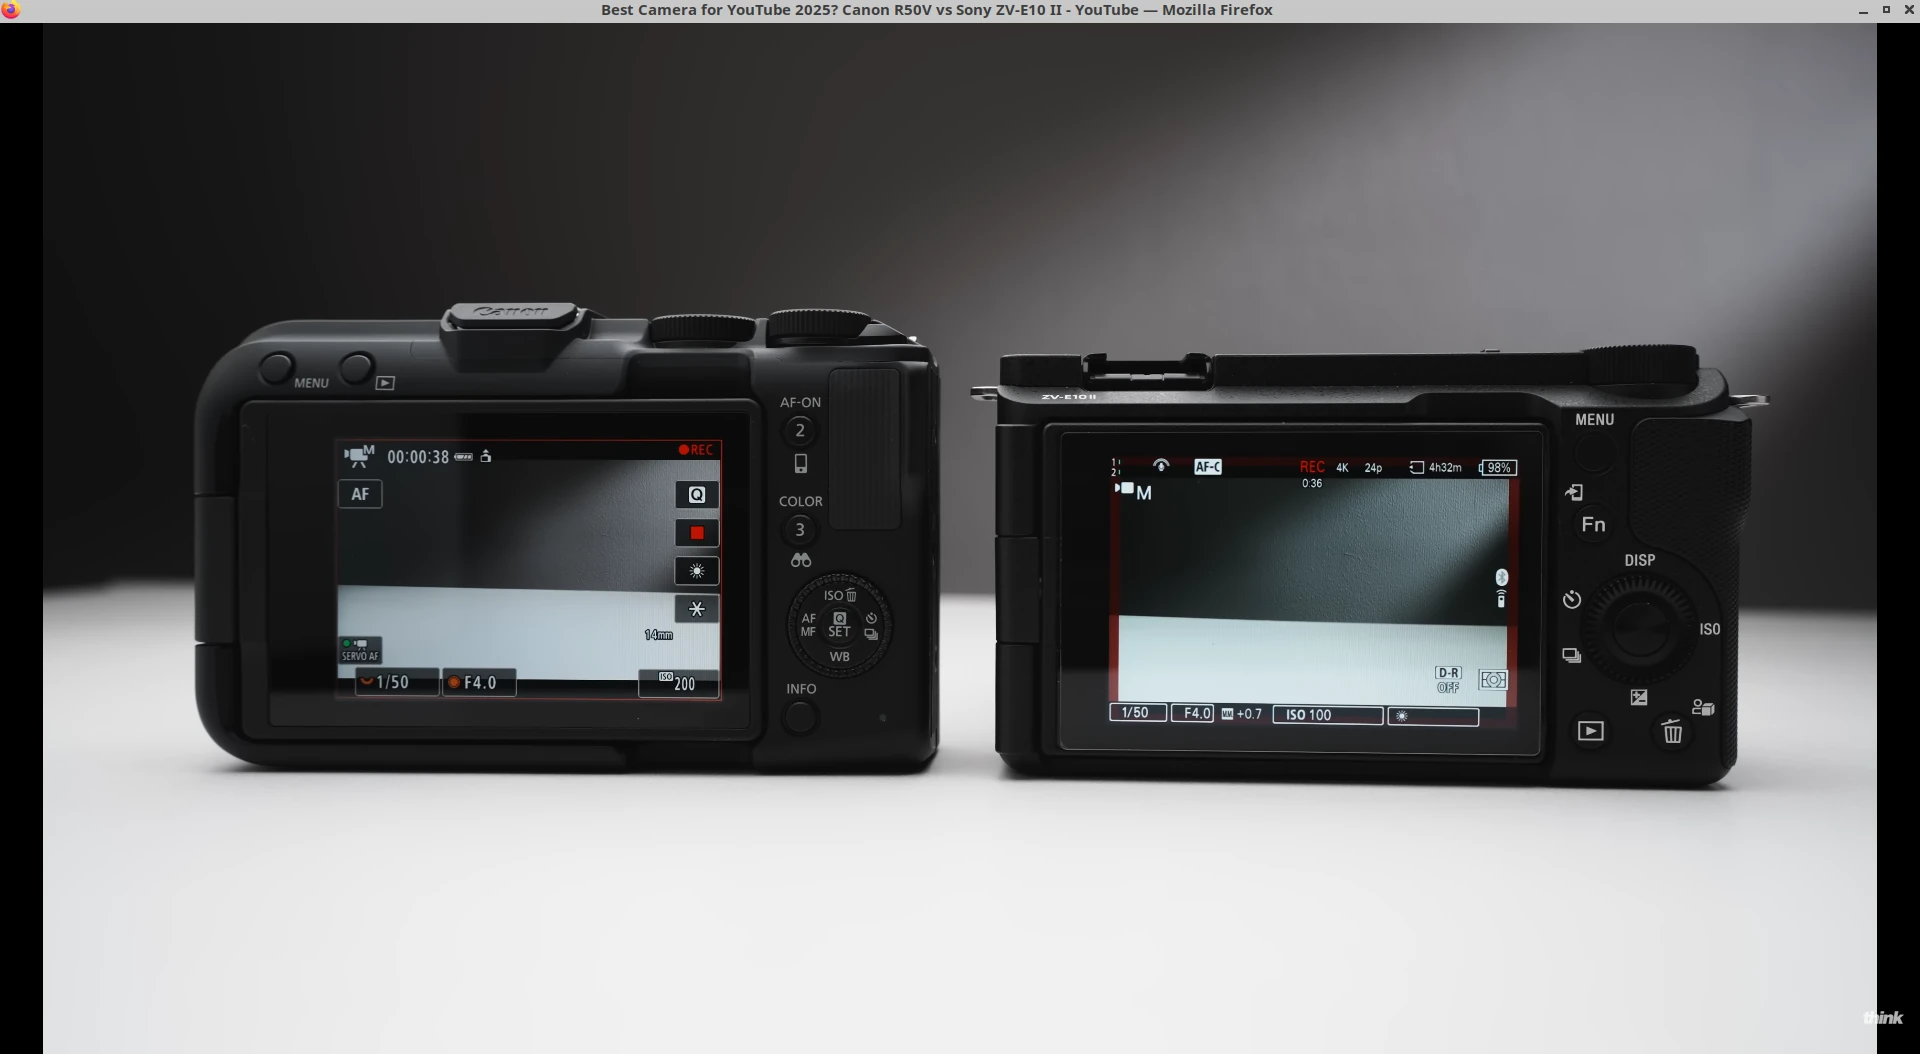Viewport: 1920px width, 1054px height.
Task: Click the metering mode icon on Sony screen
Action: click(x=1493, y=680)
